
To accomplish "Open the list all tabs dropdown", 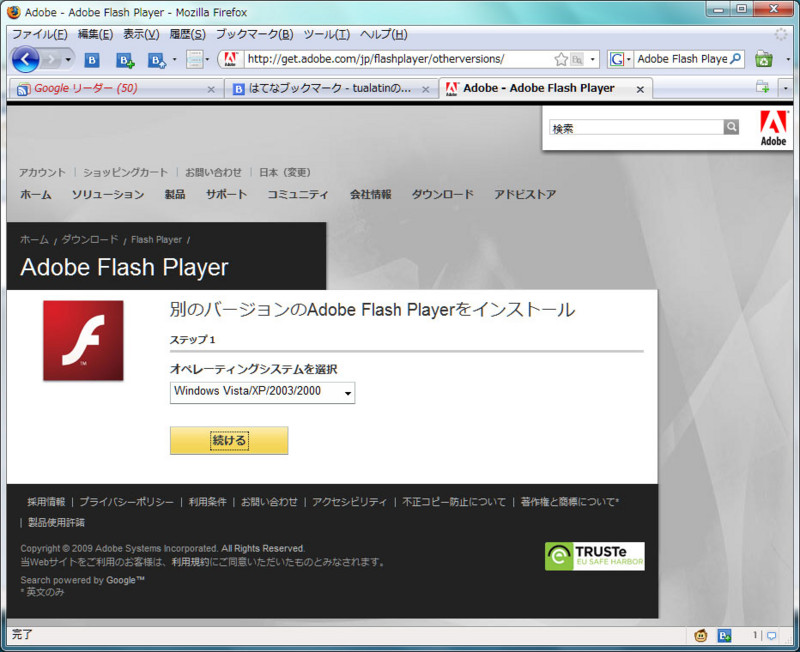I will (786, 88).
